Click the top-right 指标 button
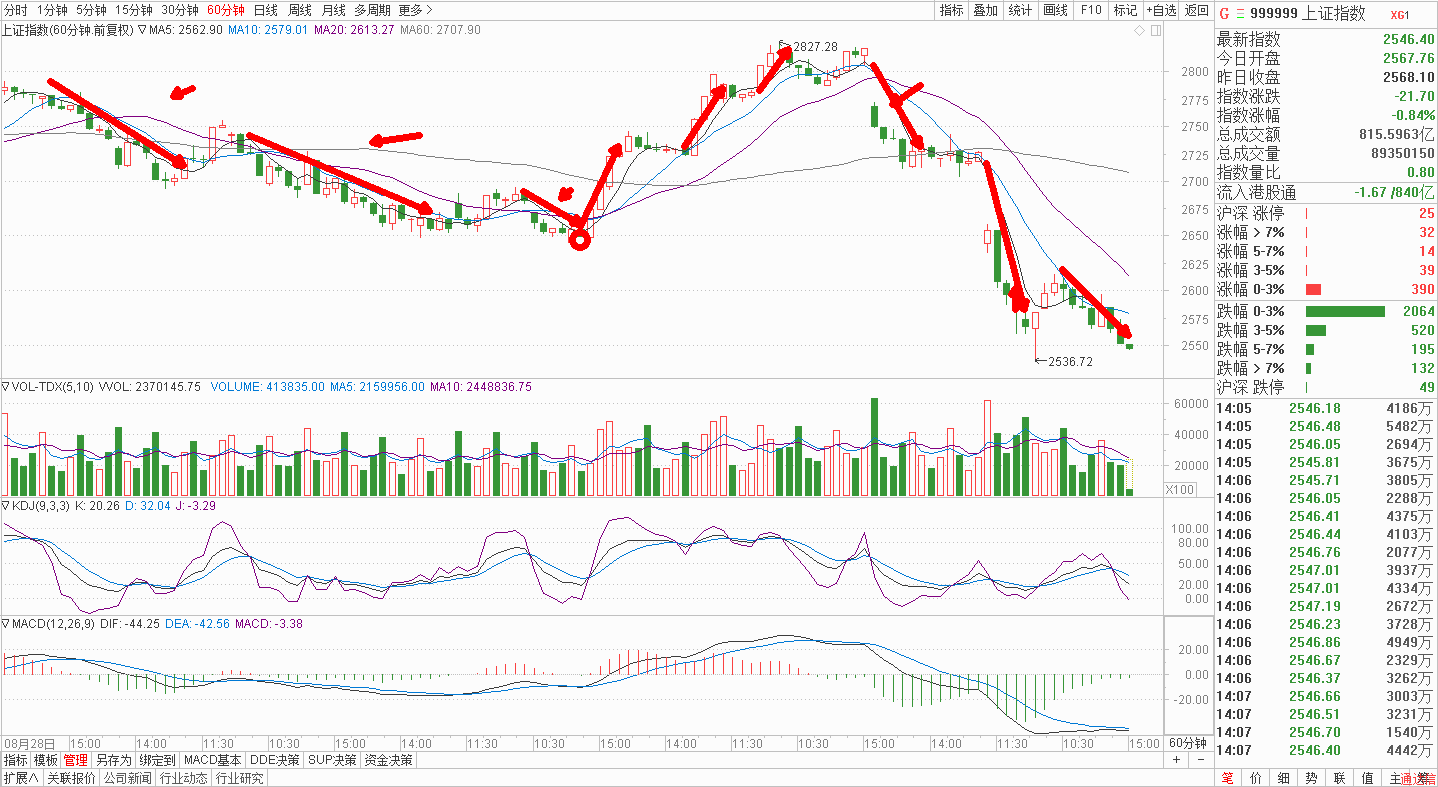Viewport: 1438px width, 787px height. coord(951,10)
